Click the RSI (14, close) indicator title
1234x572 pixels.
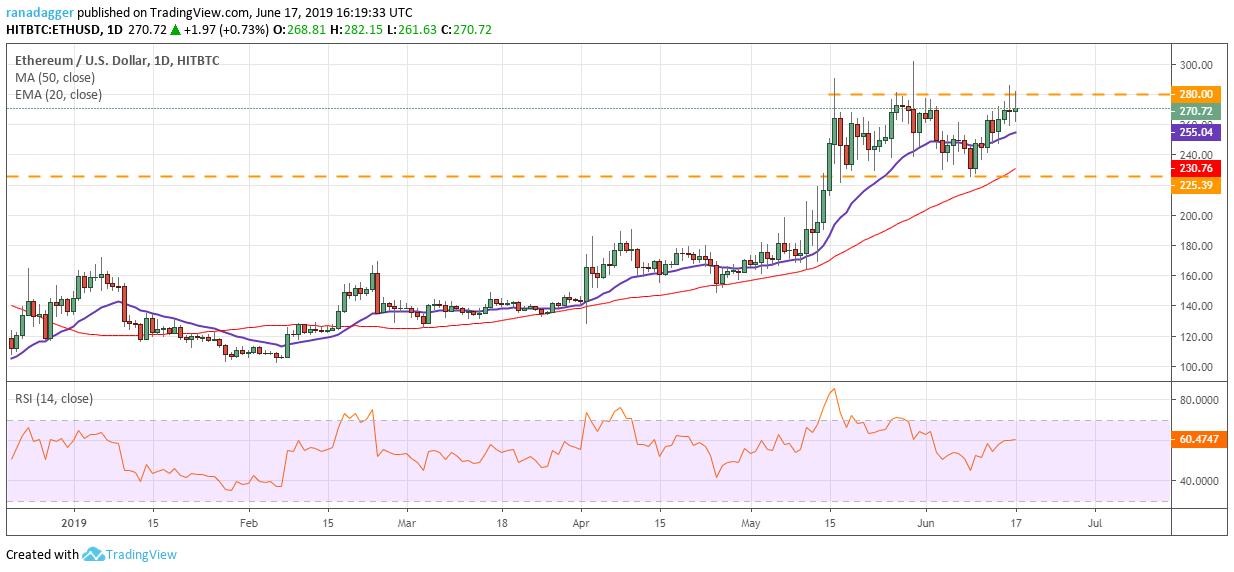54,399
